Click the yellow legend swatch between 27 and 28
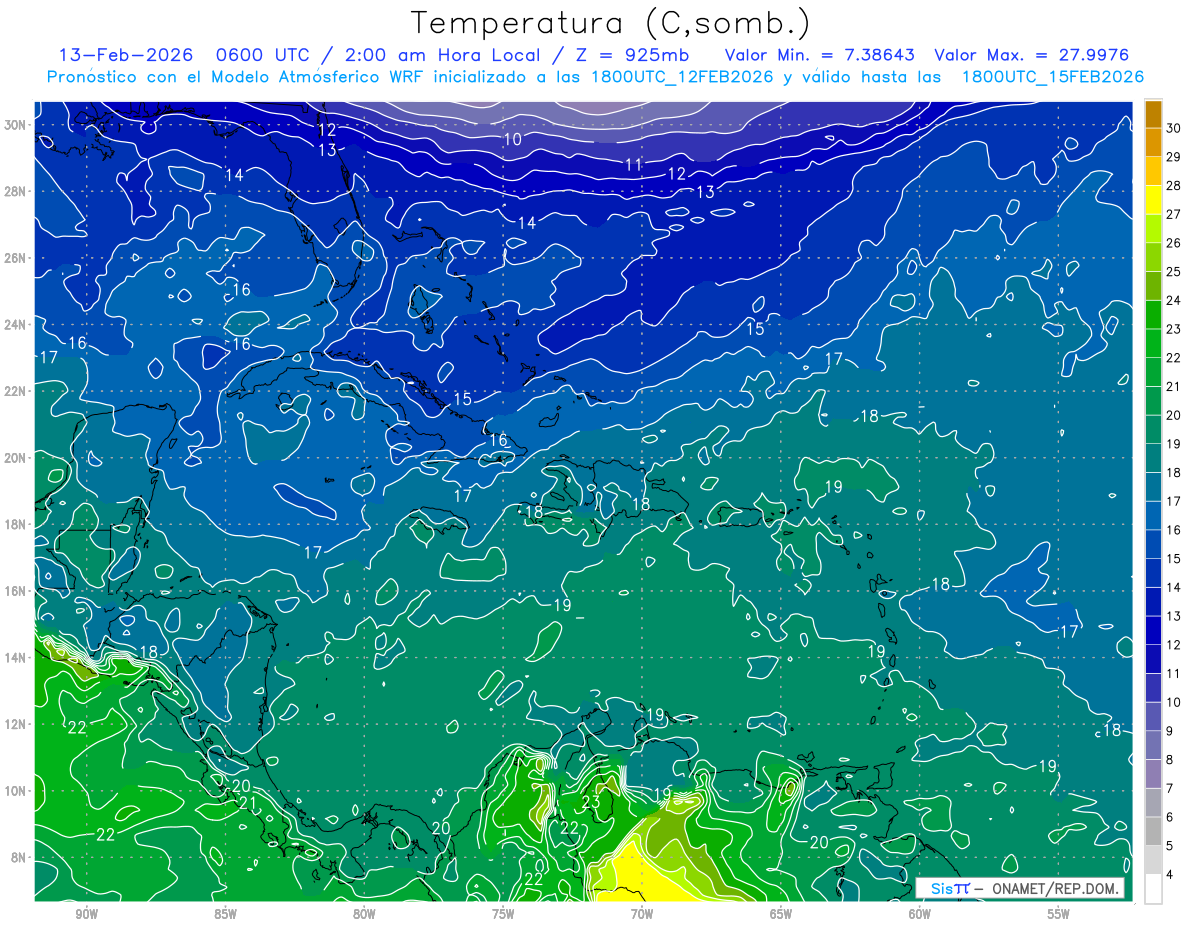The height and width of the screenshot is (927, 1200). pyautogui.click(x=1153, y=199)
